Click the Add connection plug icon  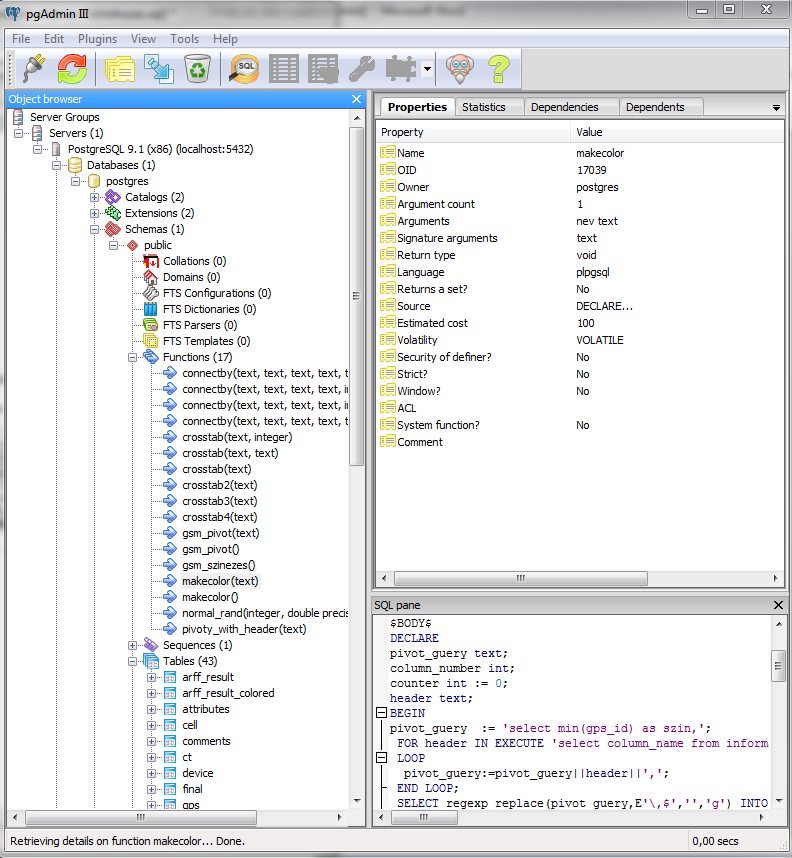[x=33, y=69]
